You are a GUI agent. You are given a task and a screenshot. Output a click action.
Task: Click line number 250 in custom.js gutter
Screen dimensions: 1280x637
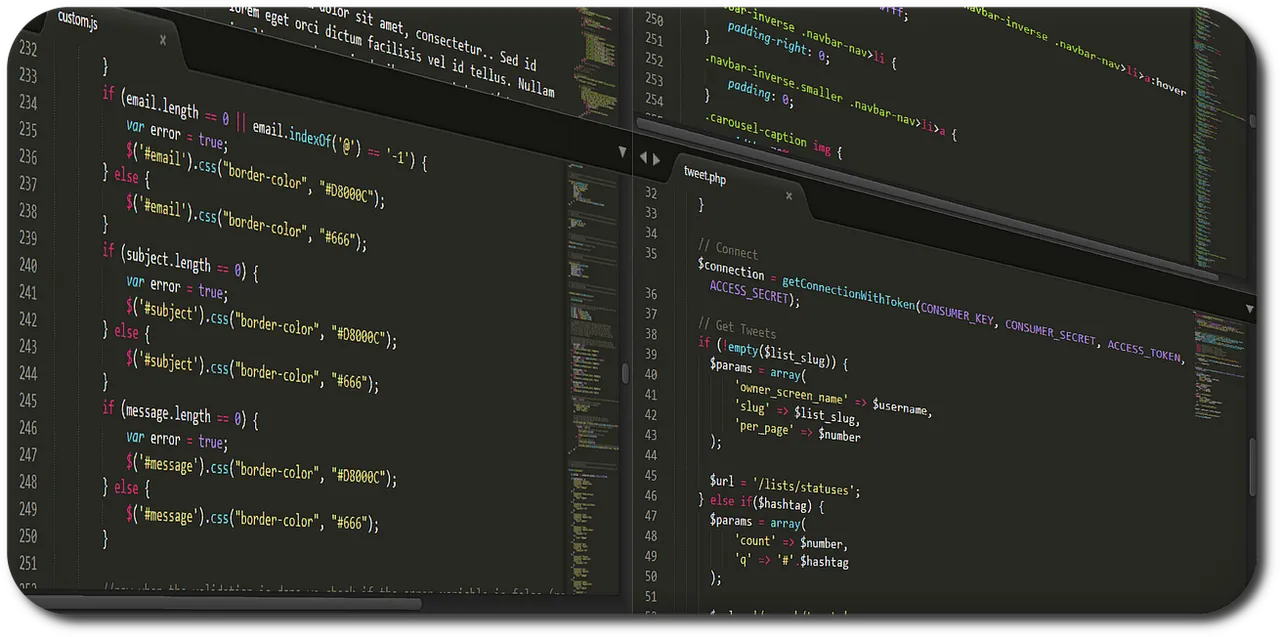(x=28, y=536)
